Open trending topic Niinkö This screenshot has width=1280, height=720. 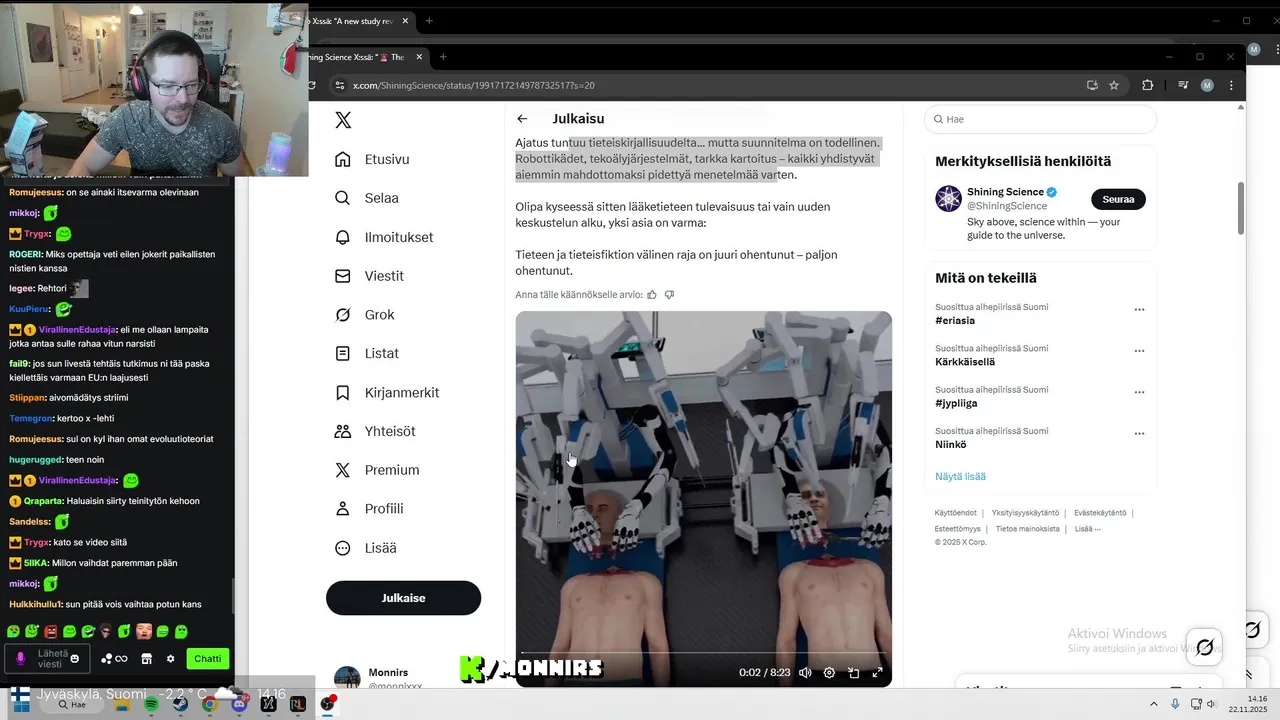click(x=951, y=445)
